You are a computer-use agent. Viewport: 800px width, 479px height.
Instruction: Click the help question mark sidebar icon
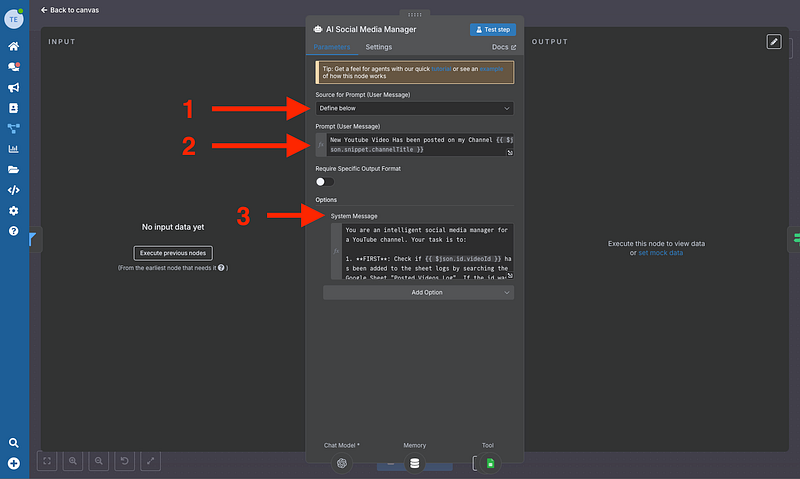(x=14, y=231)
